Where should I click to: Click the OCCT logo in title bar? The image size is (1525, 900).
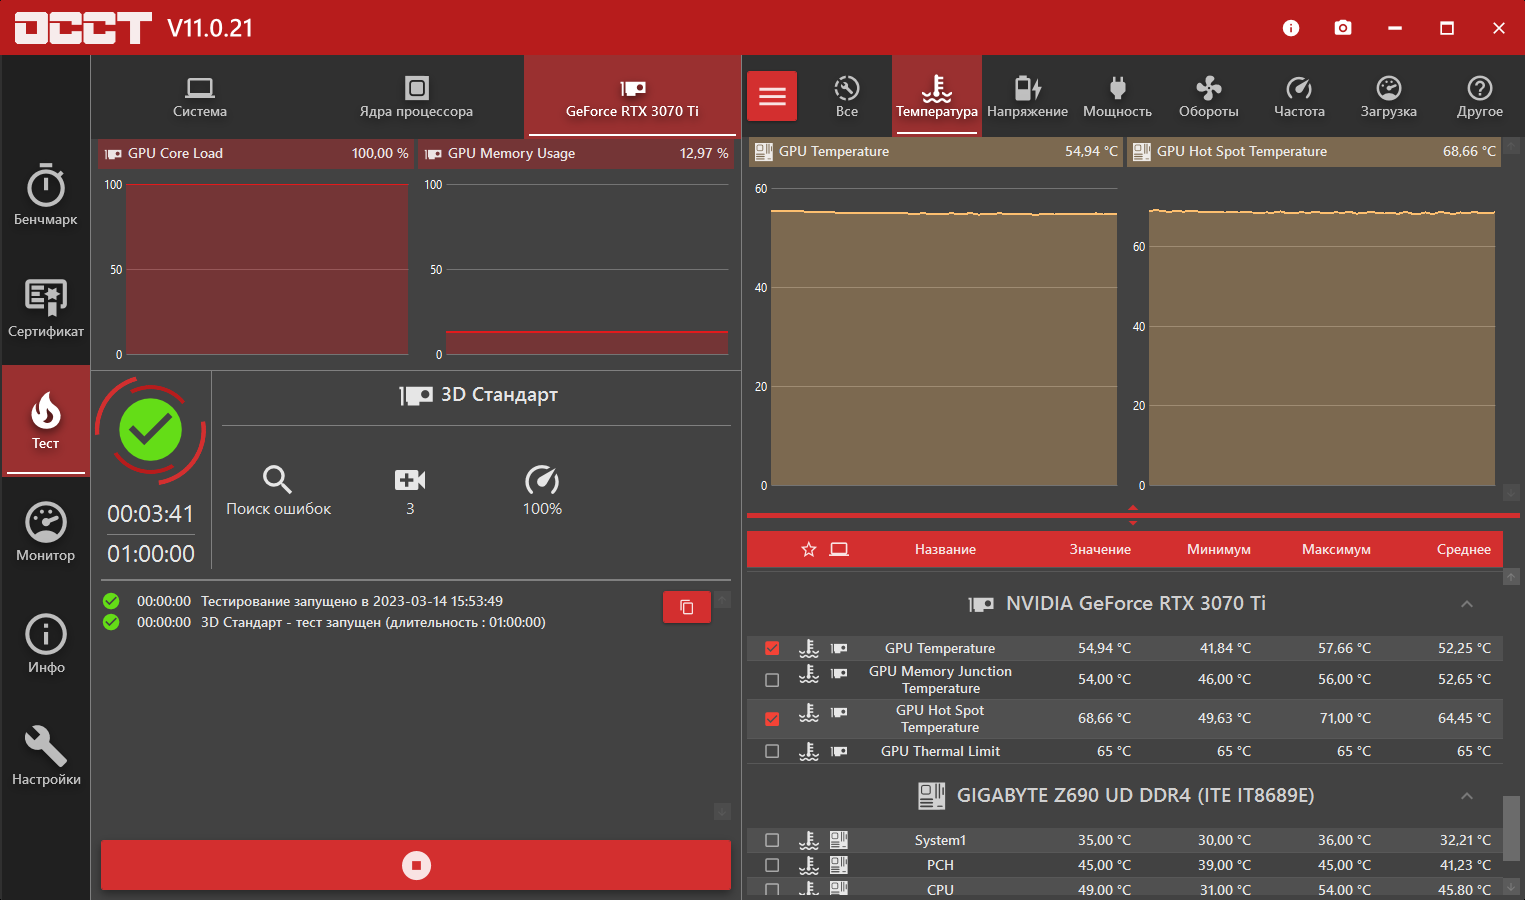[x=83, y=28]
